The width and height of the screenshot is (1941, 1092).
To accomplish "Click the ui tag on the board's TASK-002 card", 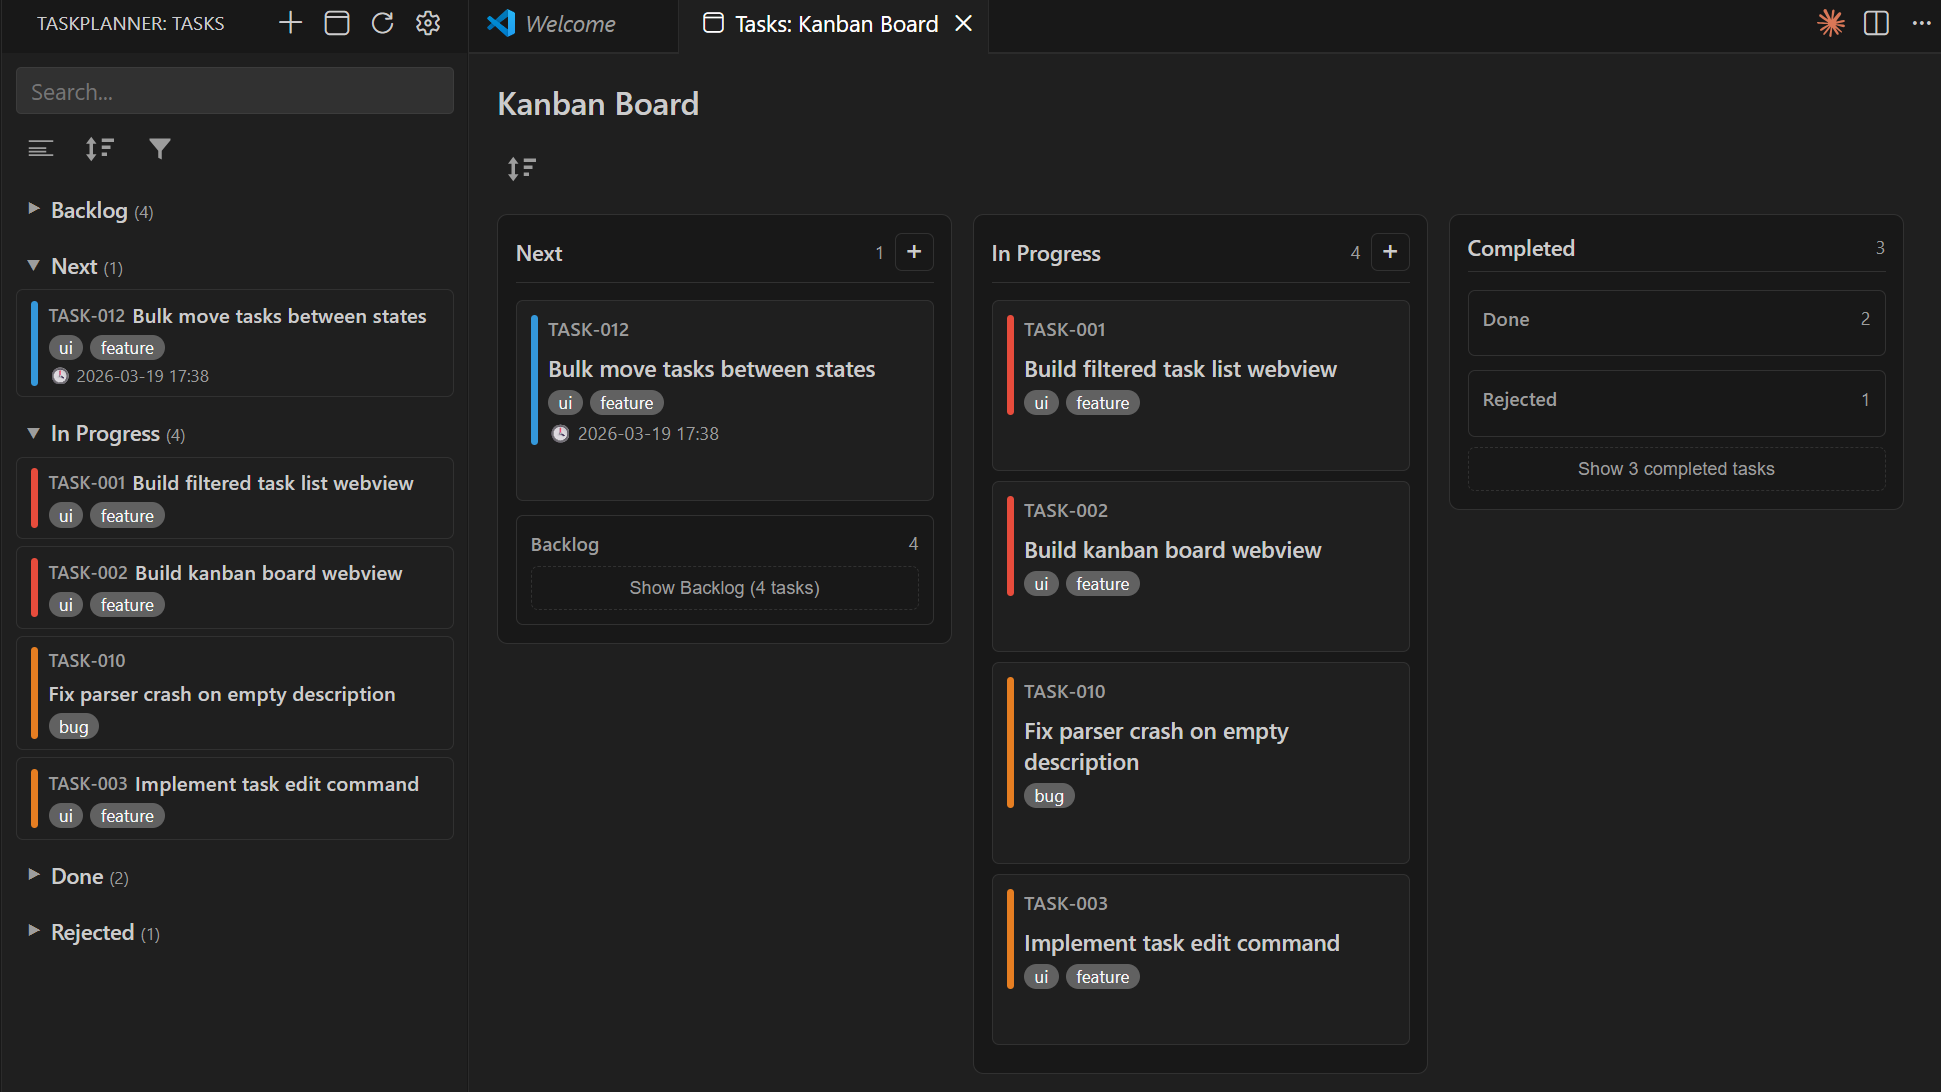I will 1041,584.
